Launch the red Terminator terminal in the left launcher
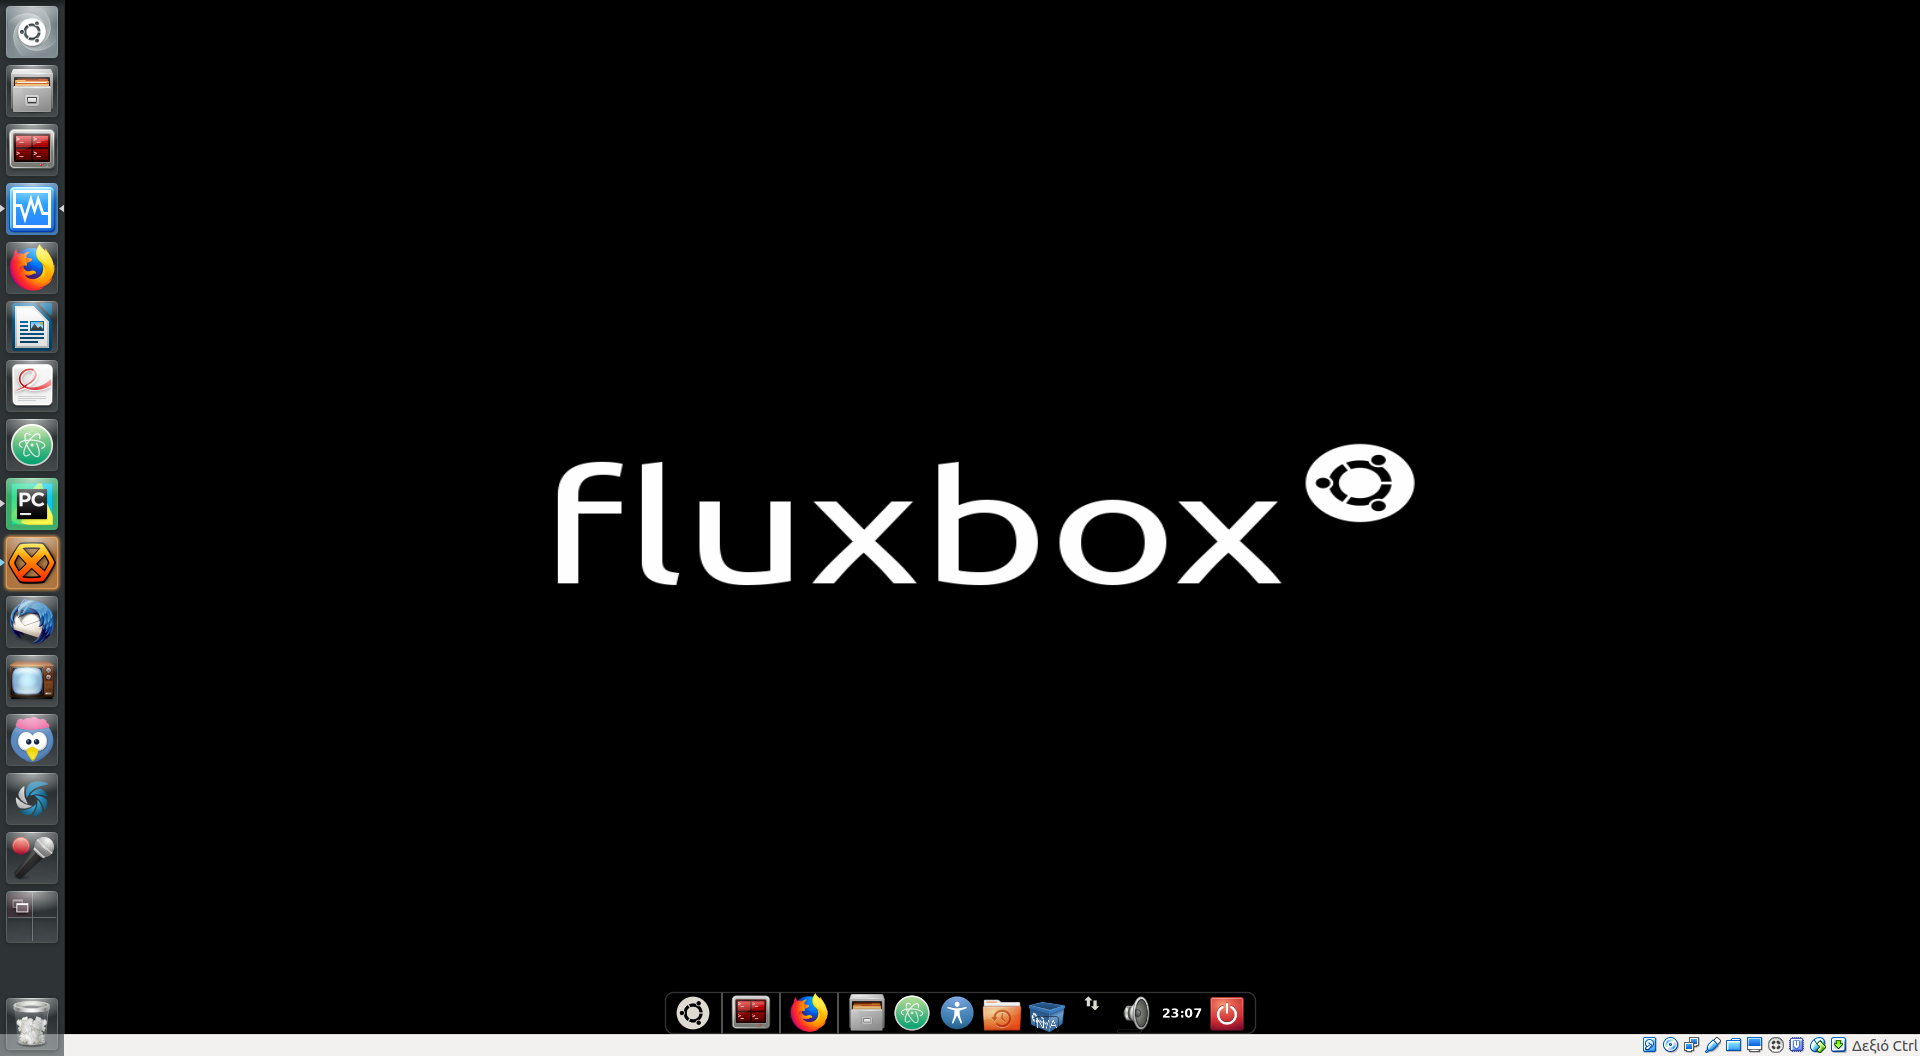1920x1056 pixels. tap(32, 150)
